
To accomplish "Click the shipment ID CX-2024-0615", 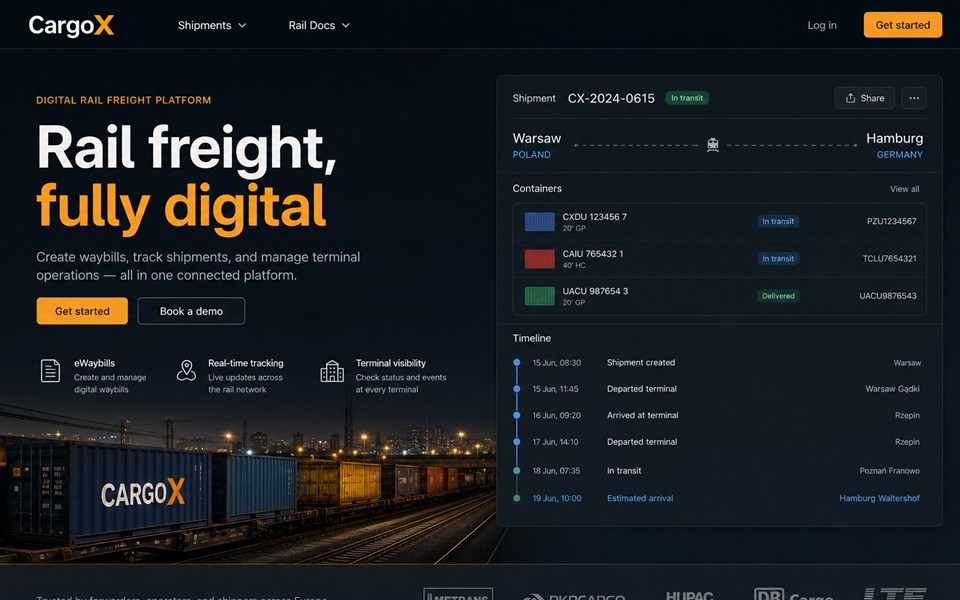I will 611,98.
